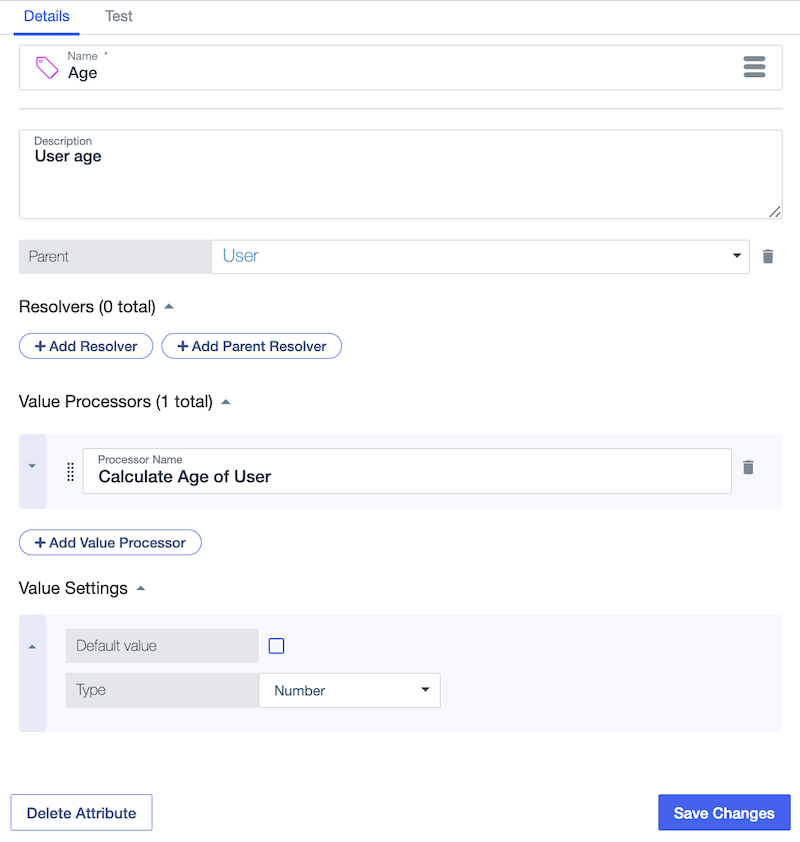Remove Calculate Age of User via its trash icon
Image resolution: width=800 pixels, height=842 pixels.
click(748, 467)
